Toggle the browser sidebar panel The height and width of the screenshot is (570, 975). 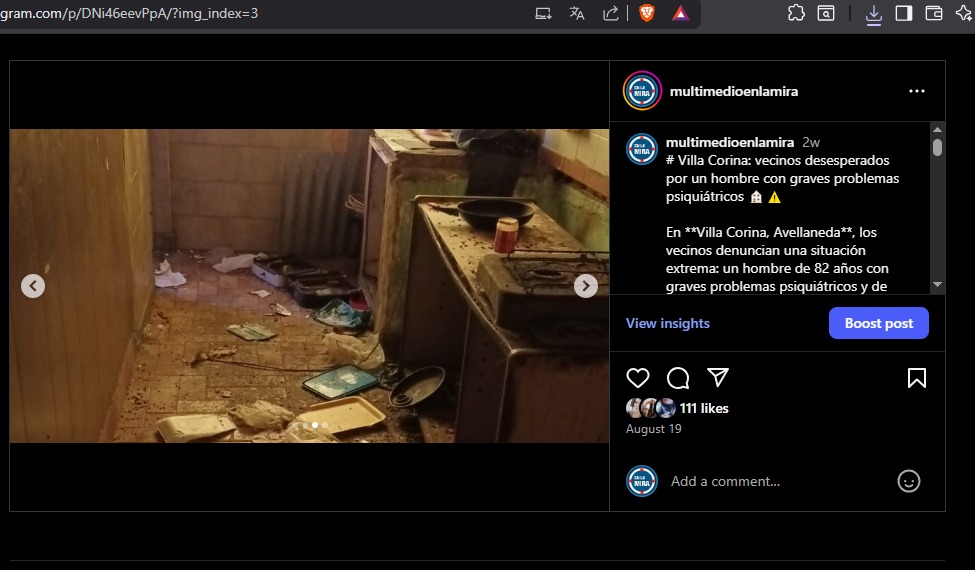(903, 13)
